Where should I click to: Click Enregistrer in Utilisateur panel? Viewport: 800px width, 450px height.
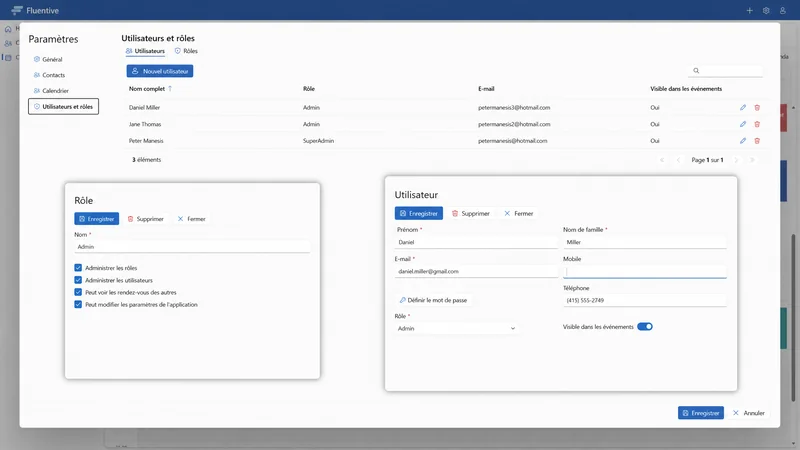(x=419, y=213)
